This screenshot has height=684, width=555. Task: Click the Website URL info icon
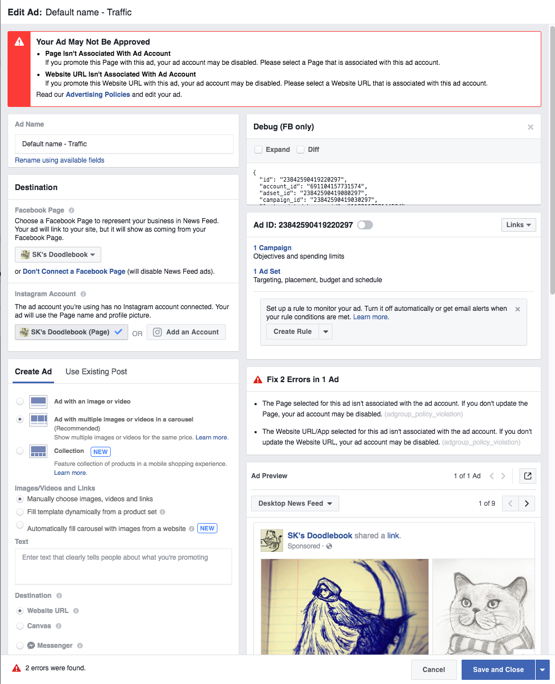point(76,611)
